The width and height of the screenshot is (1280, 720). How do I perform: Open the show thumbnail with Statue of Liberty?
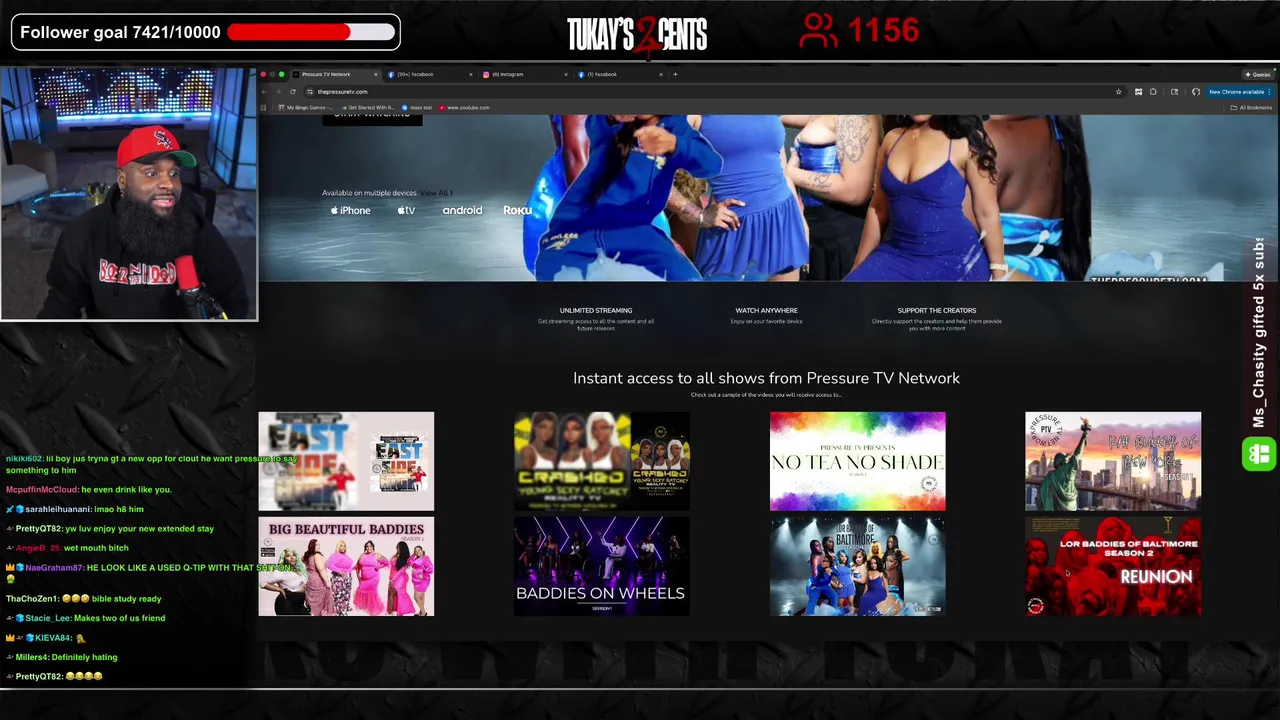click(x=1113, y=461)
